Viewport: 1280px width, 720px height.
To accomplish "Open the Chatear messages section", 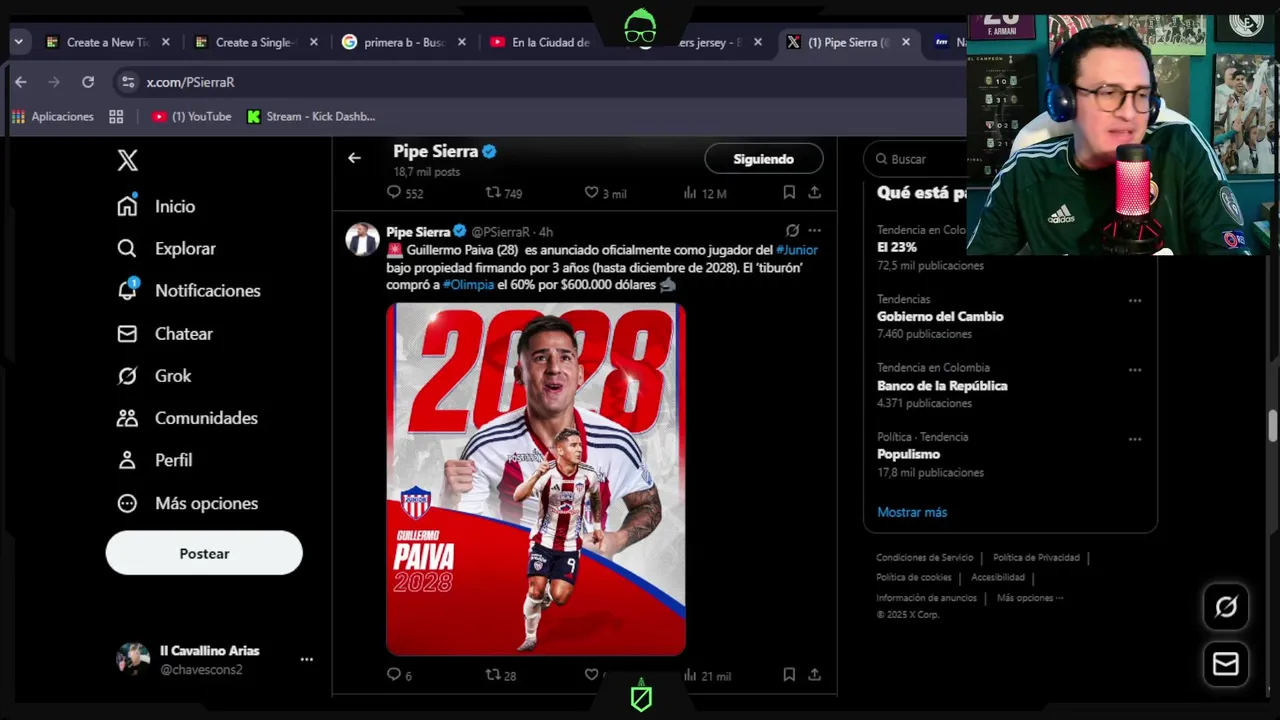I will point(165,333).
